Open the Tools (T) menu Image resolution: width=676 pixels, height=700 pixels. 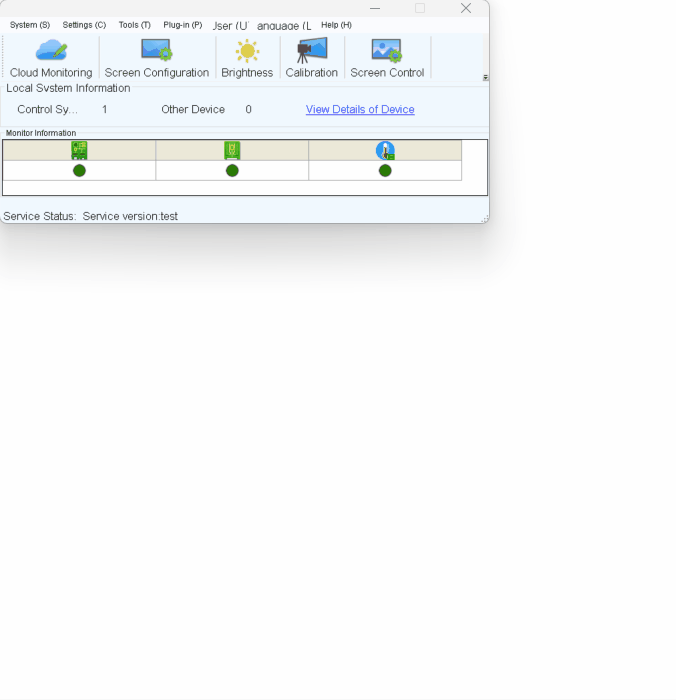tap(134, 25)
